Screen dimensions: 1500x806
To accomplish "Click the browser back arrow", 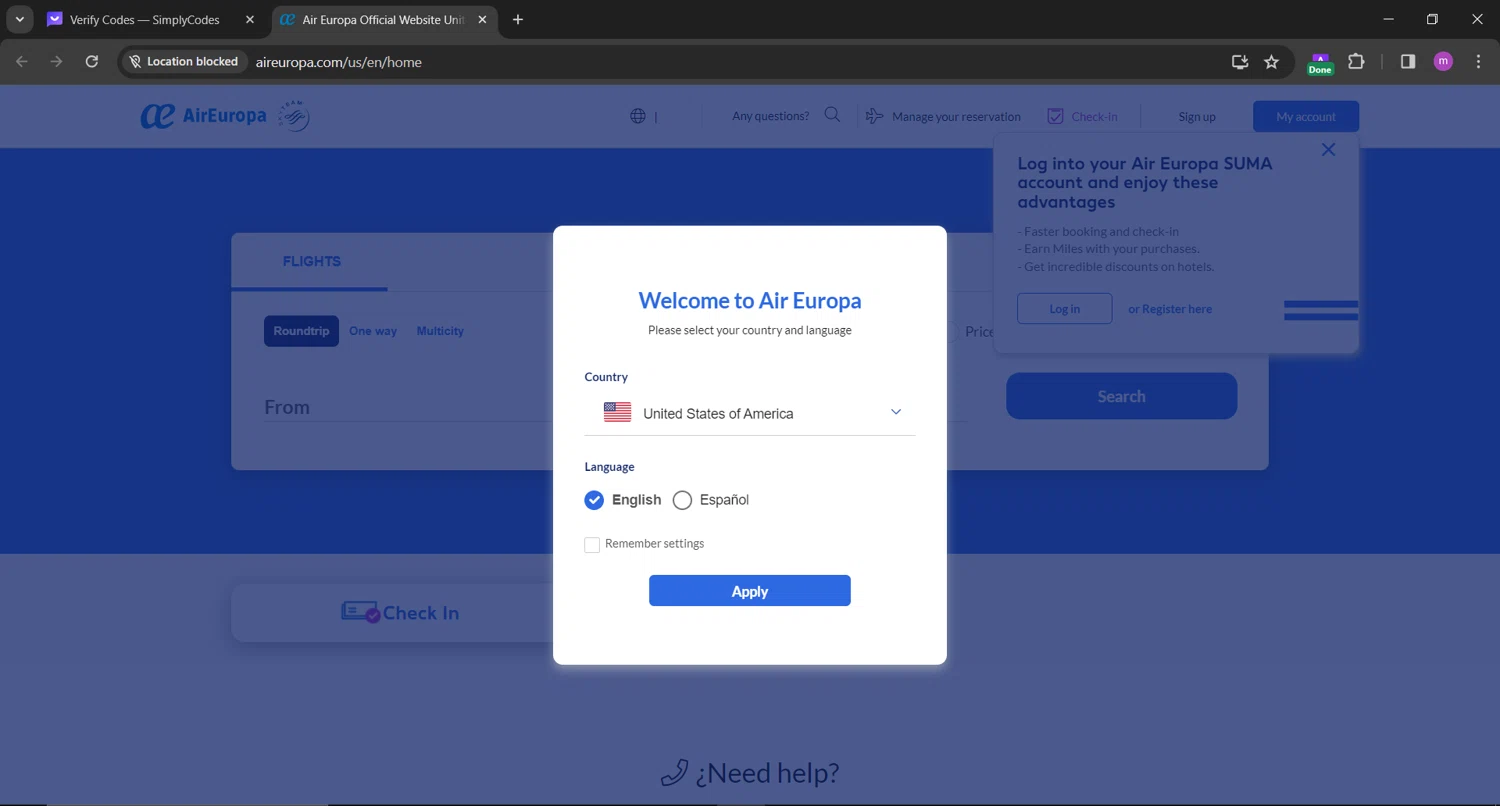I will tap(22, 62).
